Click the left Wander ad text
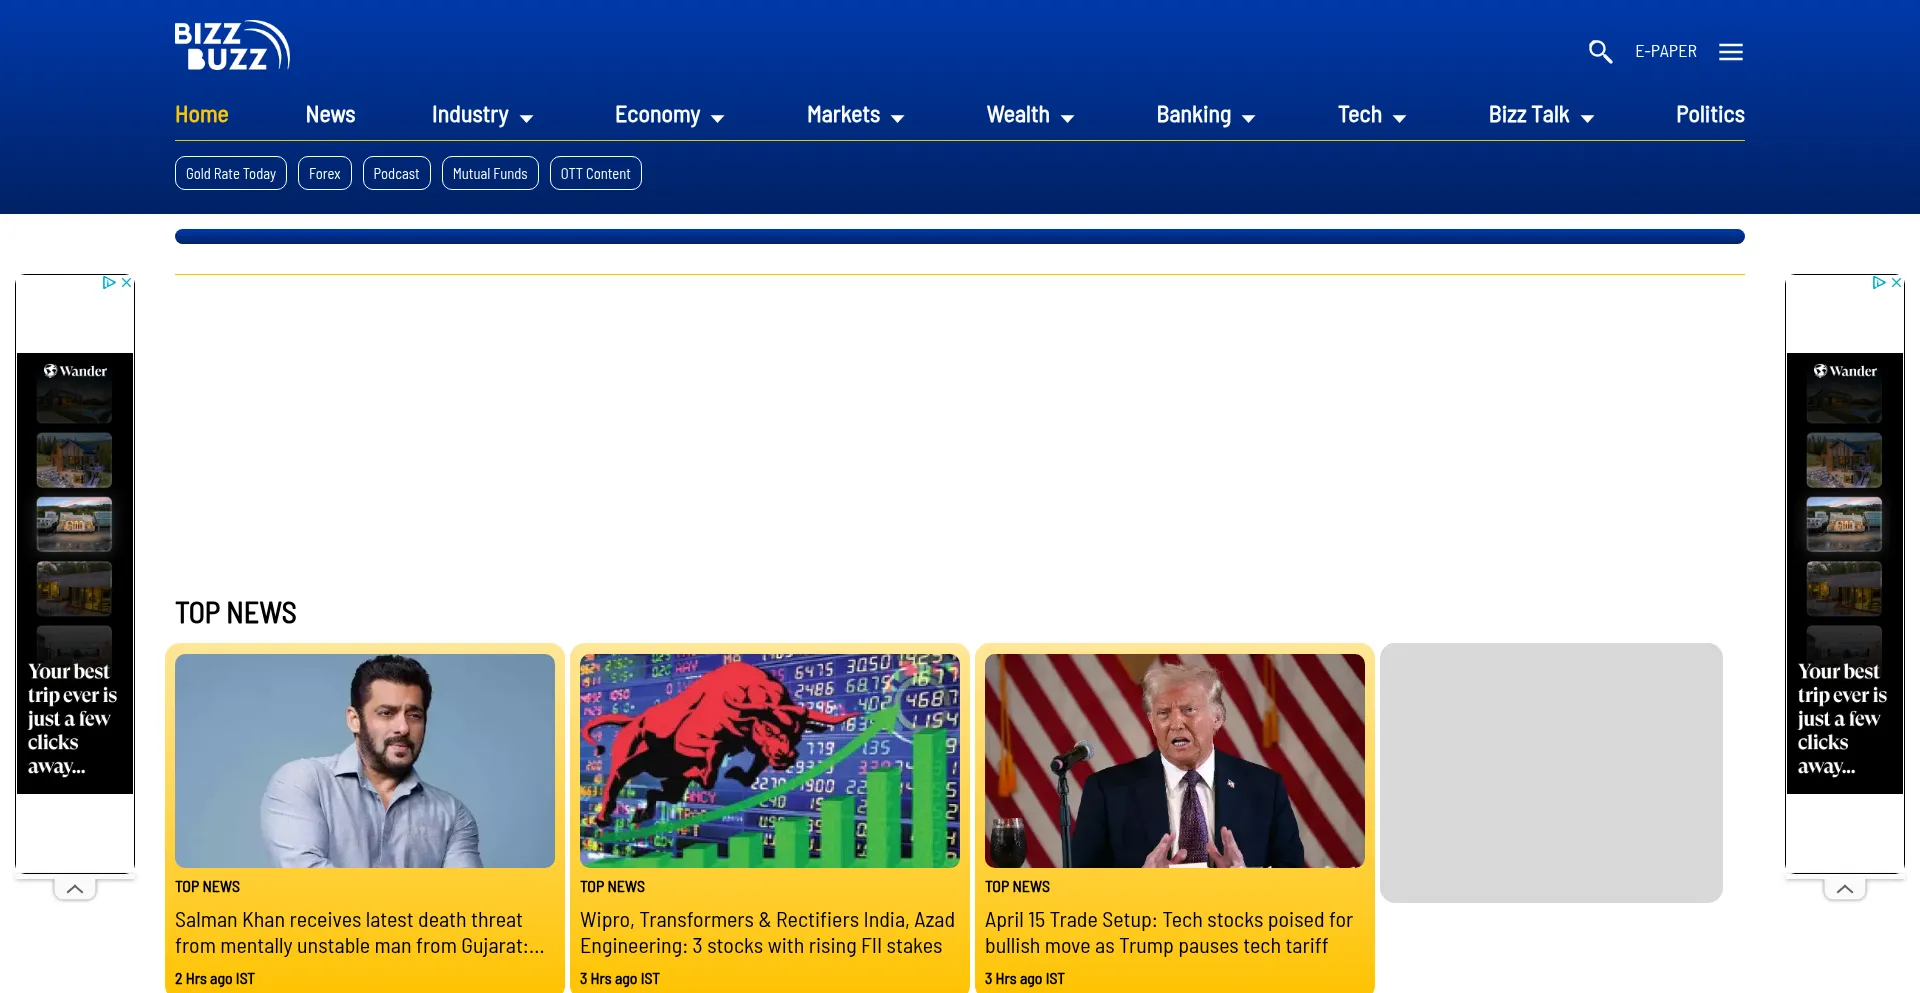The image size is (1920, 993). click(x=72, y=719)
